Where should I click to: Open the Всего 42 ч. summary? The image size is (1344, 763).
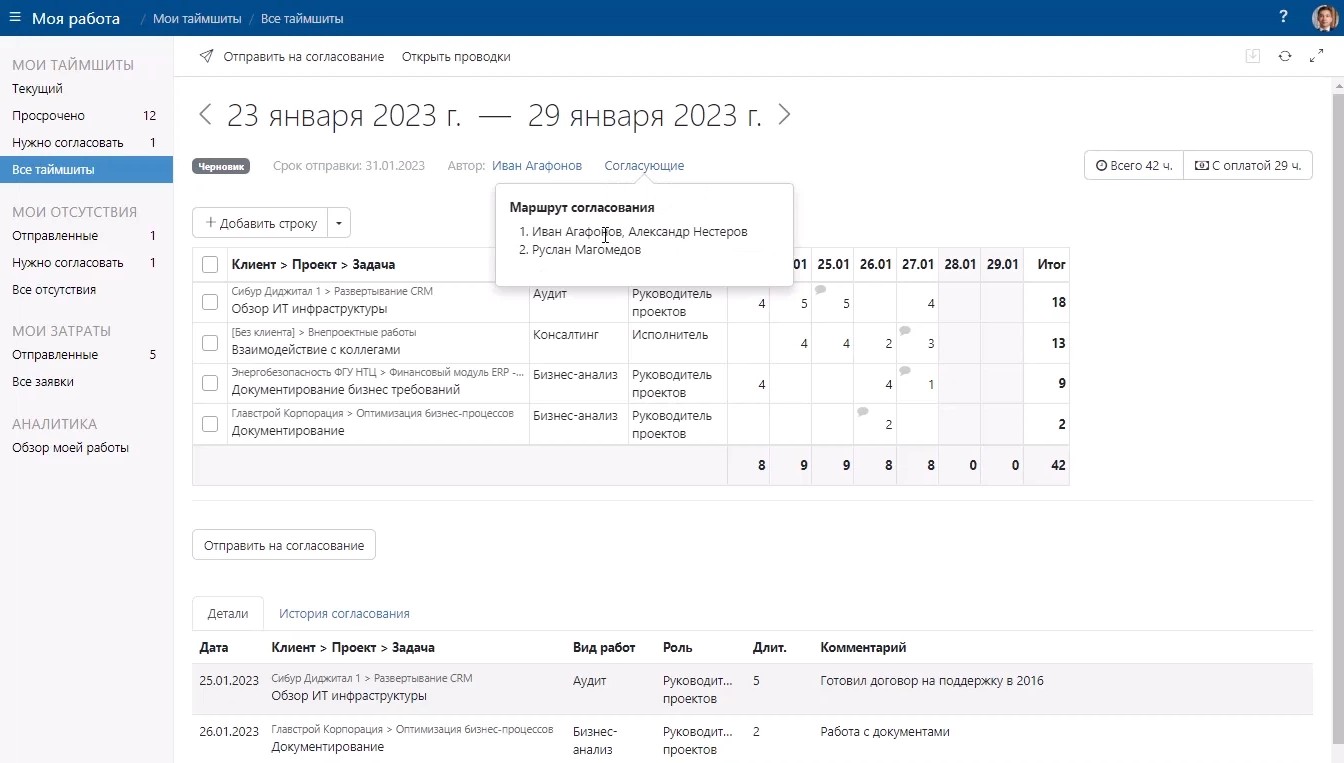click(1134, 166)
